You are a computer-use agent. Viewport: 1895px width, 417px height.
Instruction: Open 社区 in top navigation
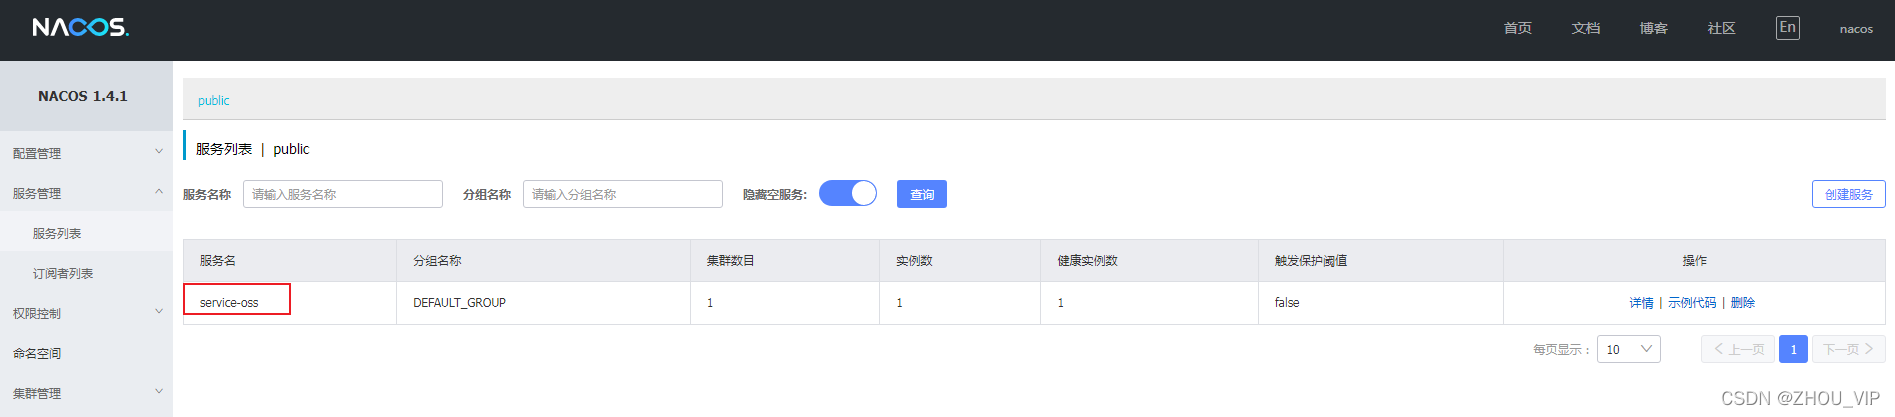(1722, 28)
